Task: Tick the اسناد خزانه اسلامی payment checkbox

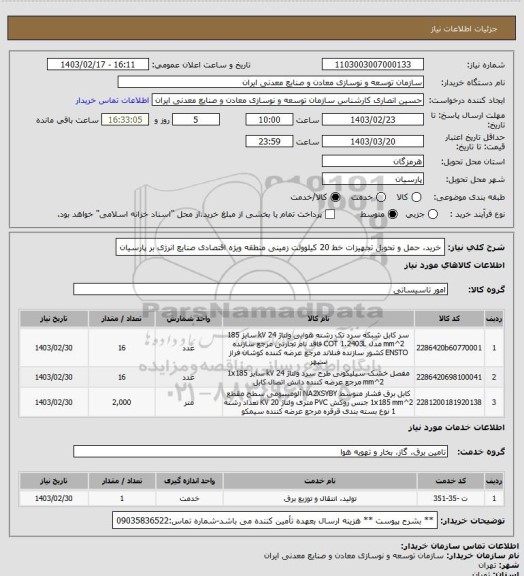Action: click(330, 214)
